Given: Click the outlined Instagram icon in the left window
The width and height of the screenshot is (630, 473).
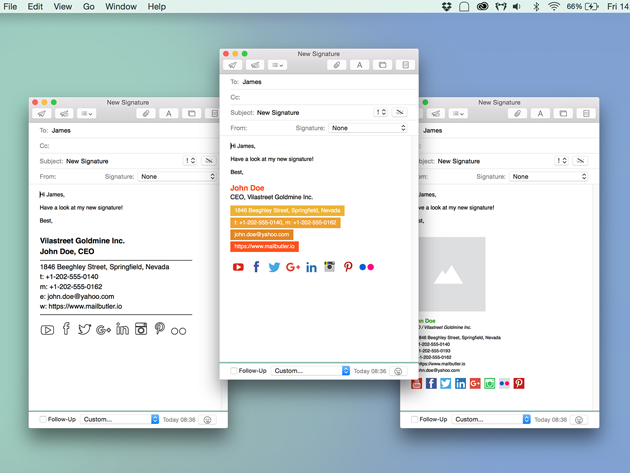Looking at the screenshot, I should tap(141, 329).
